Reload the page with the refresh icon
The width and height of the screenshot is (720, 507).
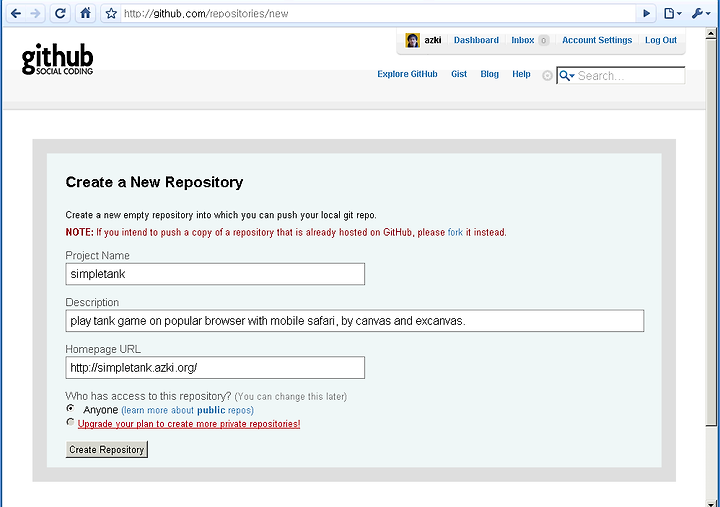tap(60, 13)
